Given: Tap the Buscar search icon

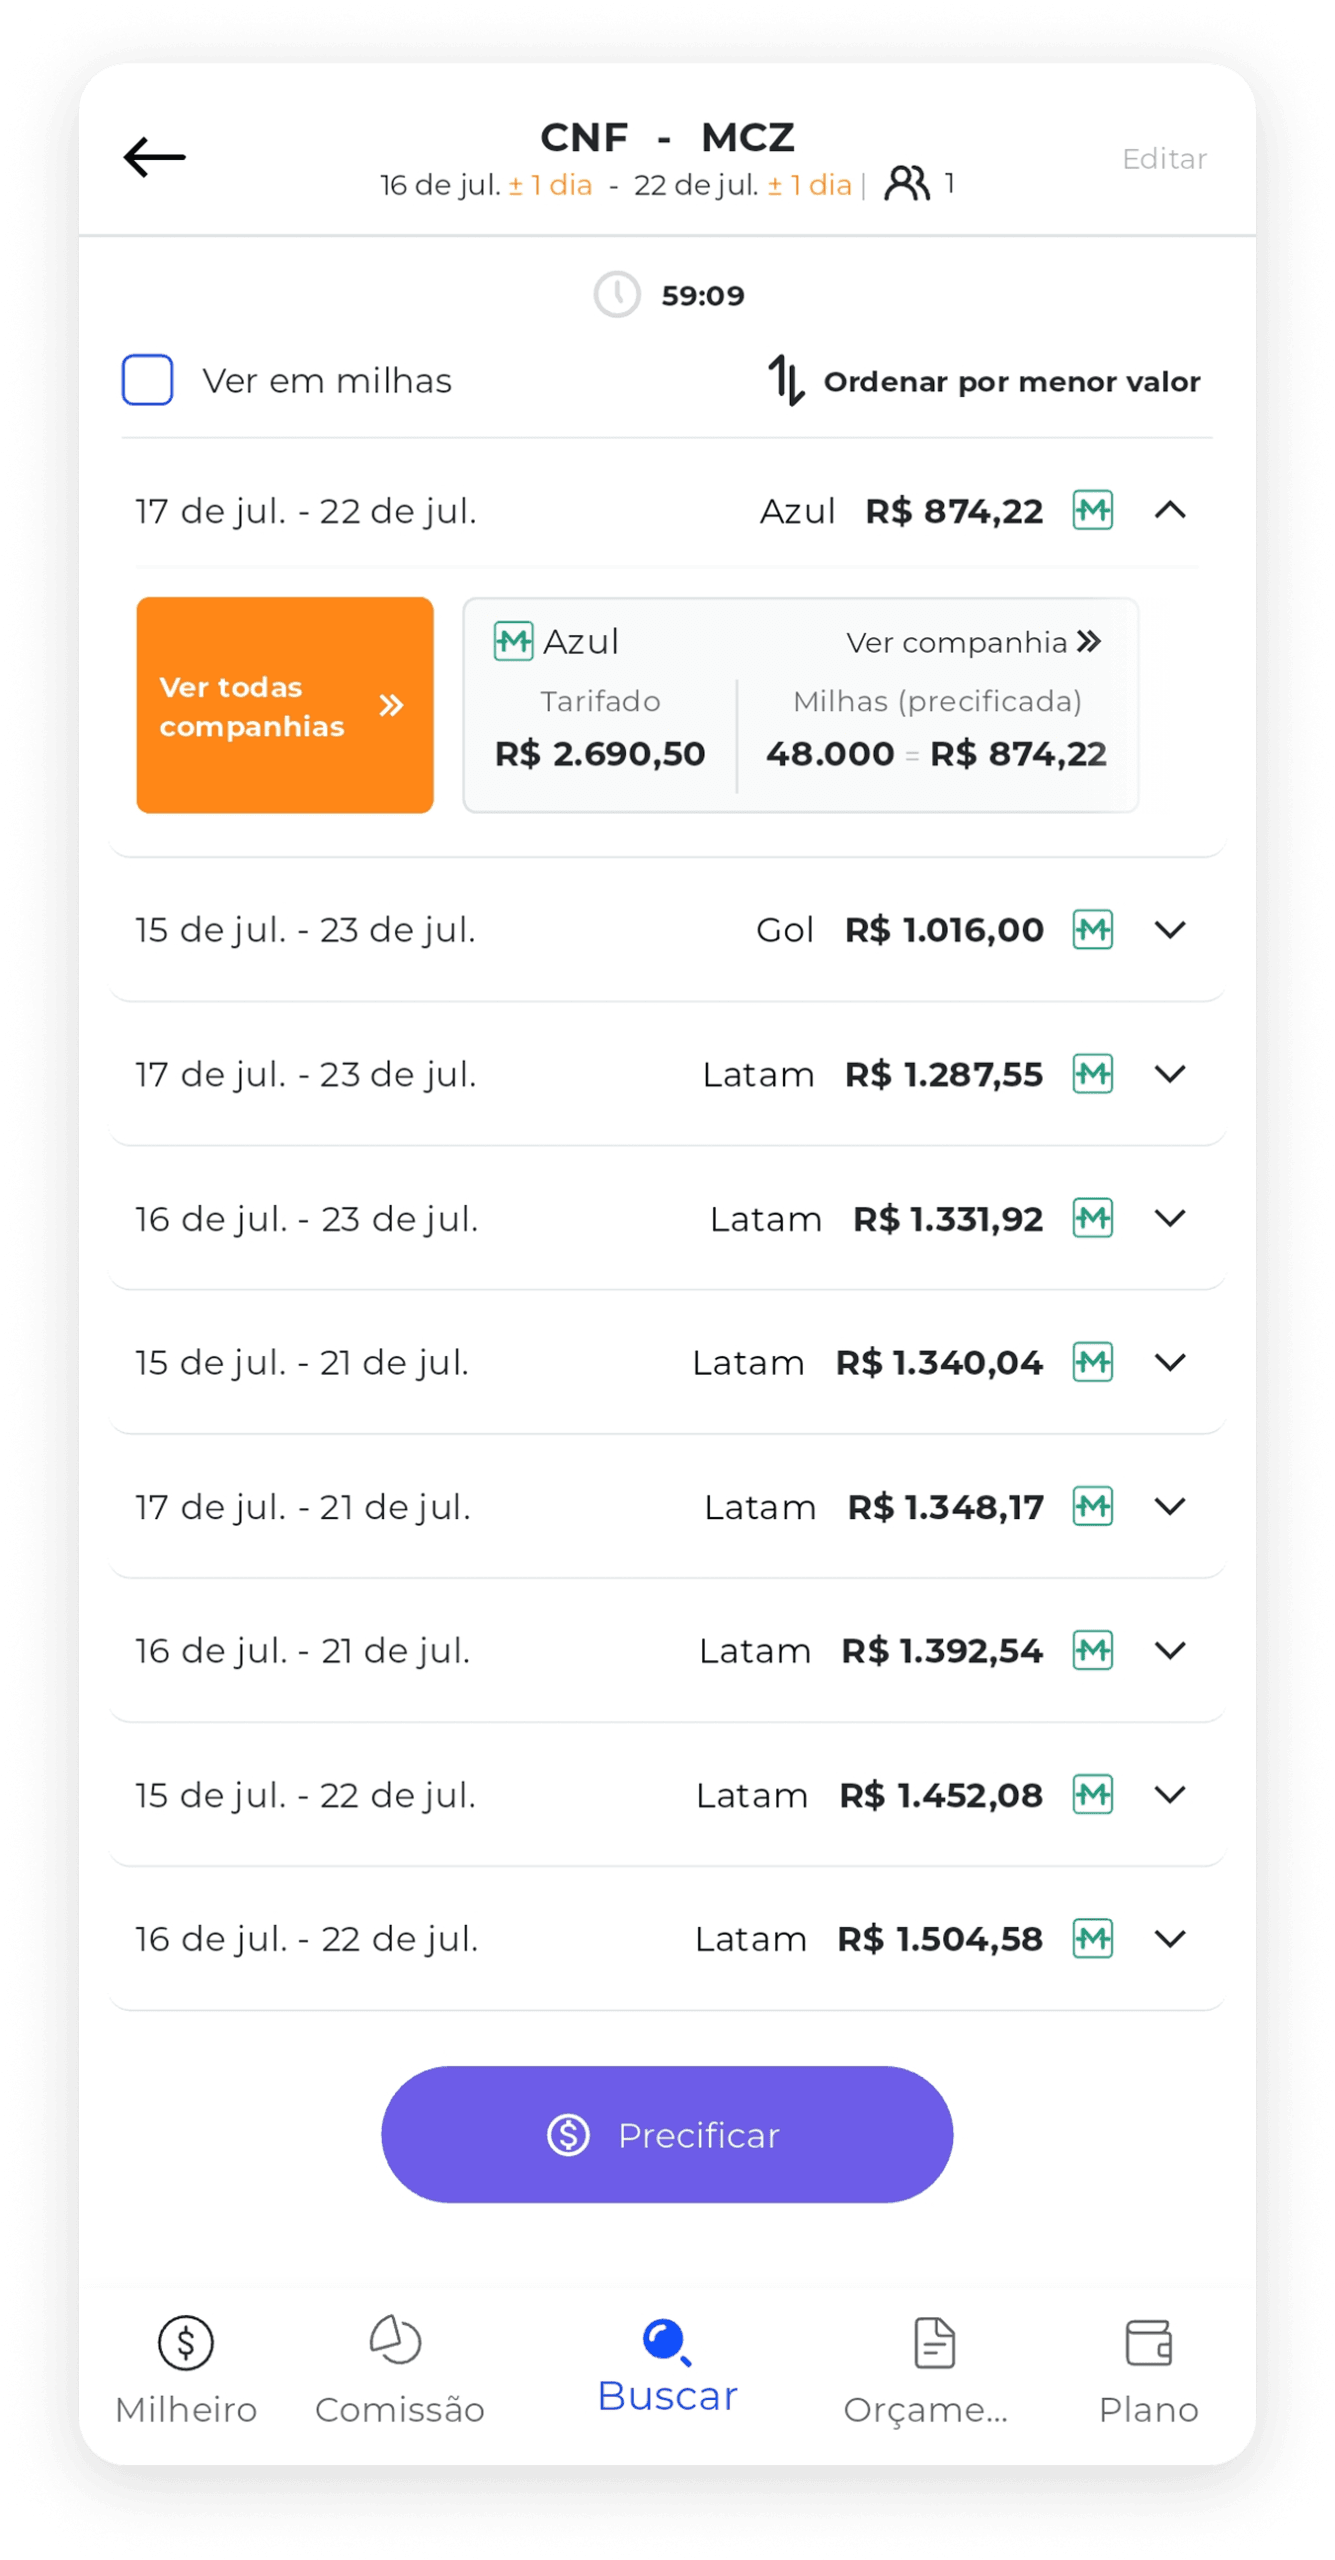Looking at the screenshot, I should coord(666,2343).
